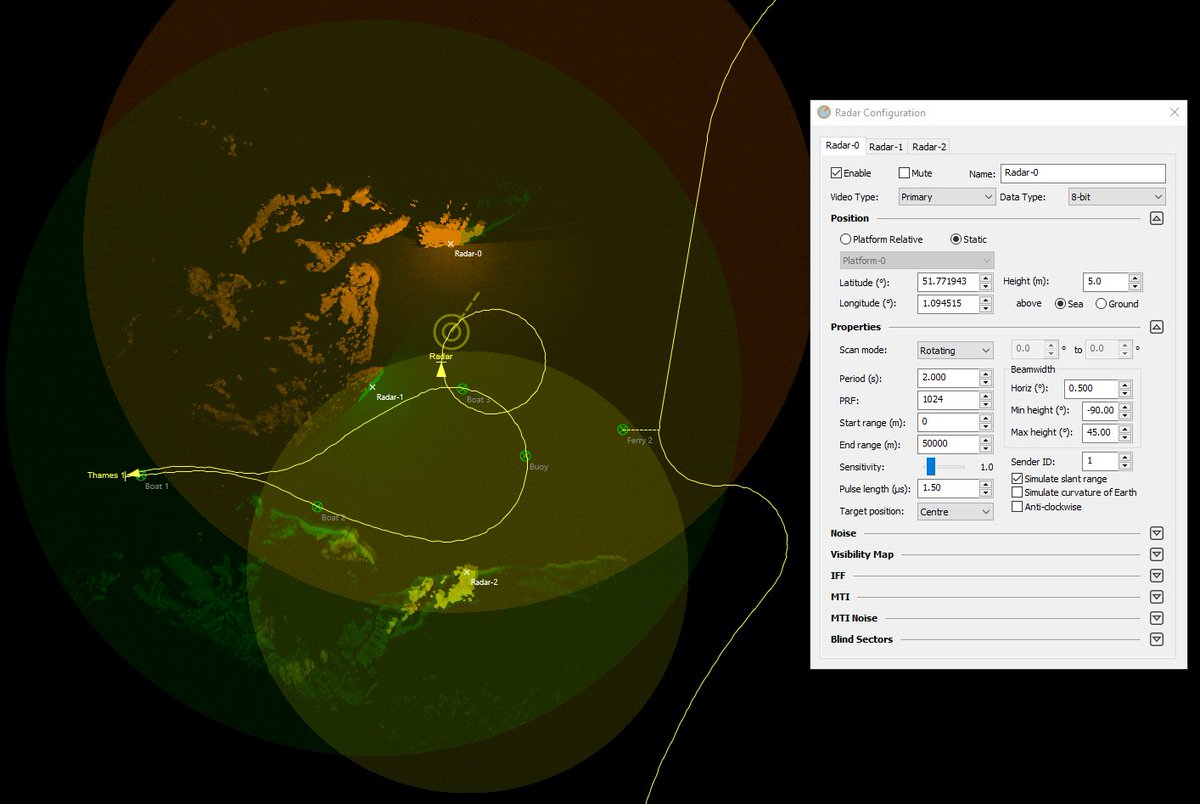Expand the MTI section
This screenshot has height=804, width=1200.
pos(1156,597)
